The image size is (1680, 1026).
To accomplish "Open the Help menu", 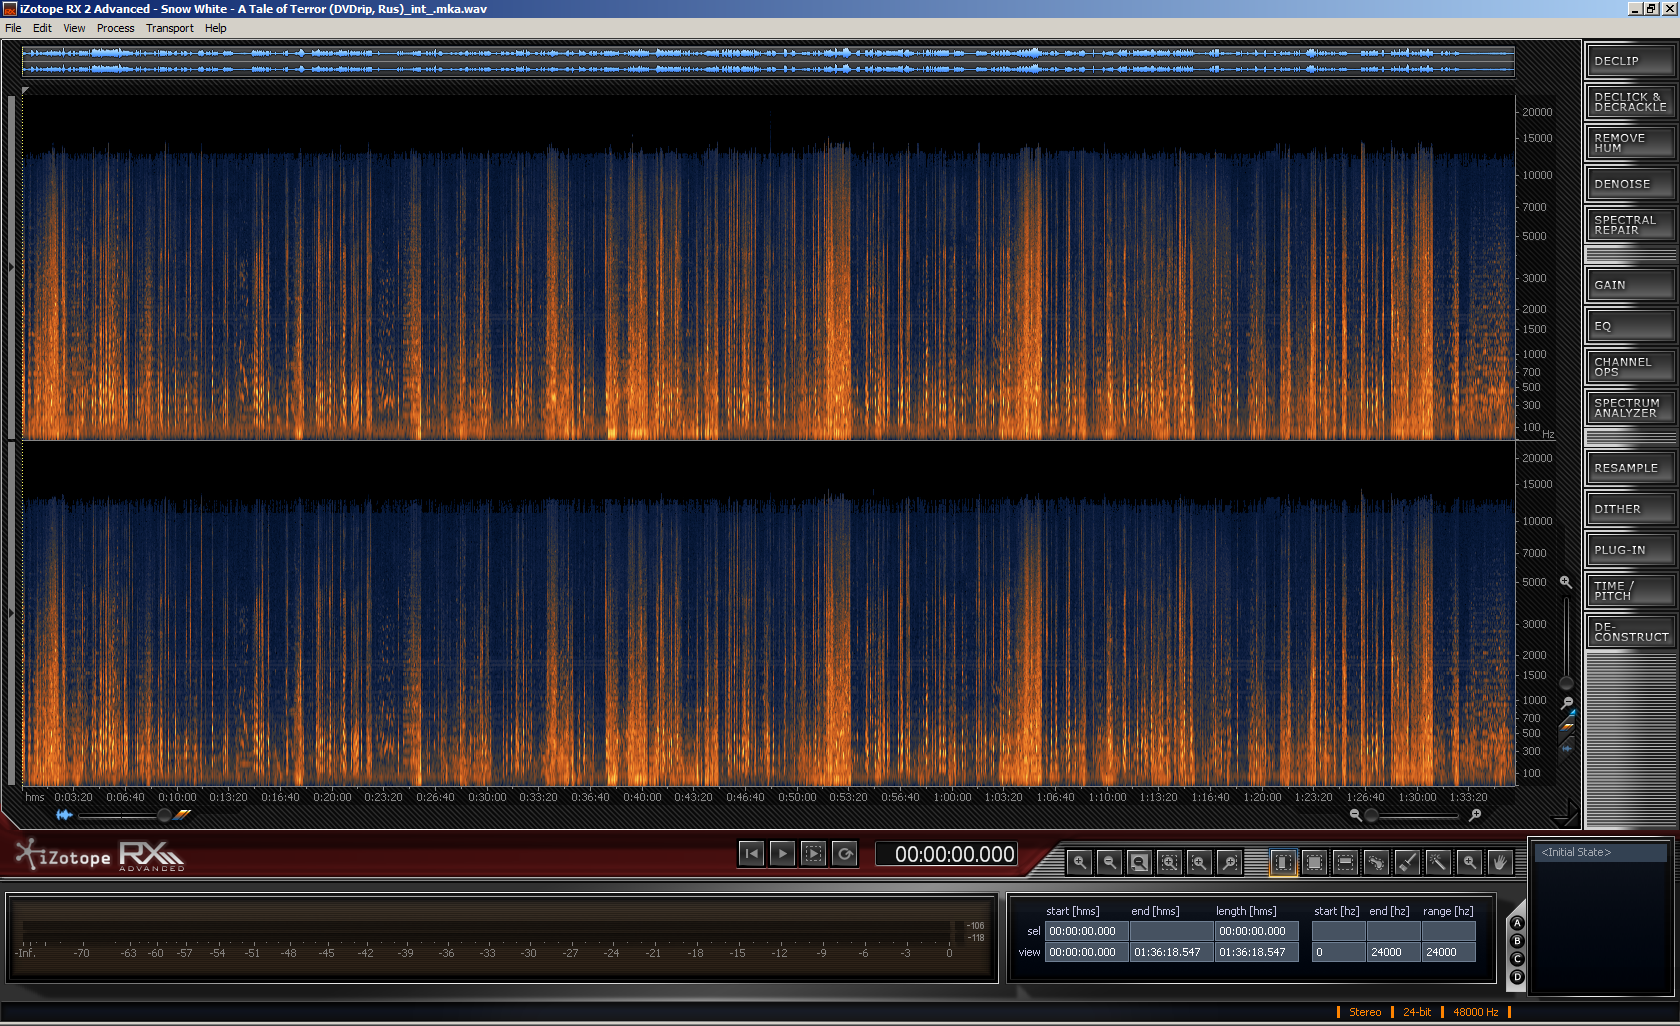I will click(x=215, y=28).
